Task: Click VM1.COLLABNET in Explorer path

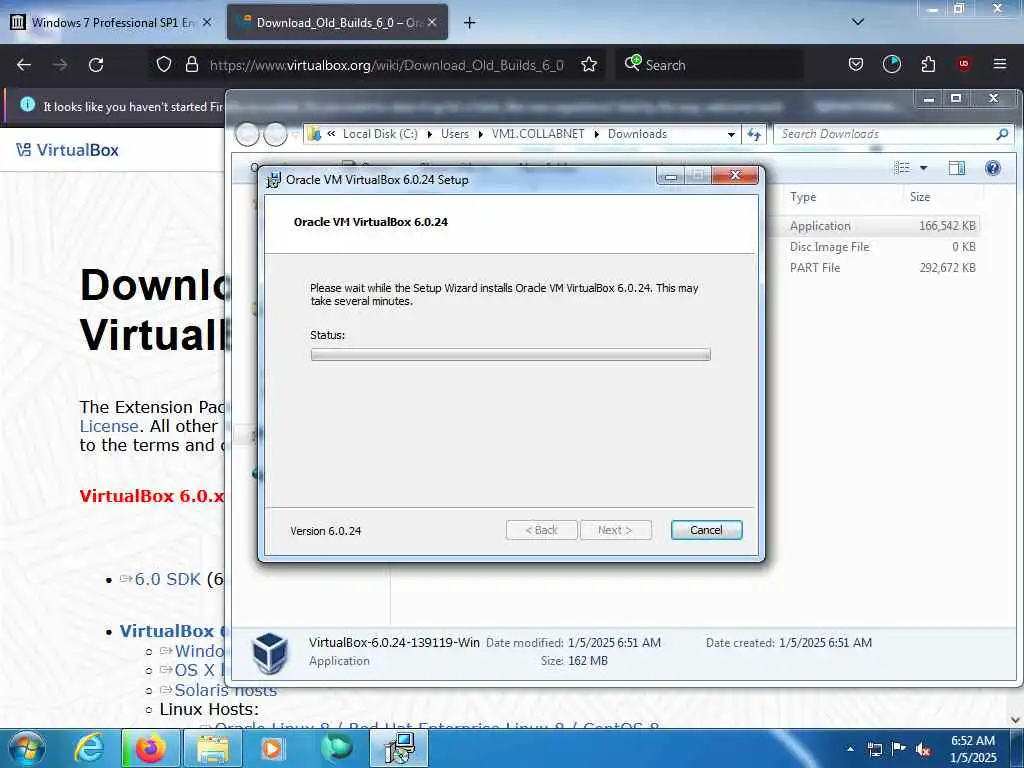Action: click(x=537, y=134)
